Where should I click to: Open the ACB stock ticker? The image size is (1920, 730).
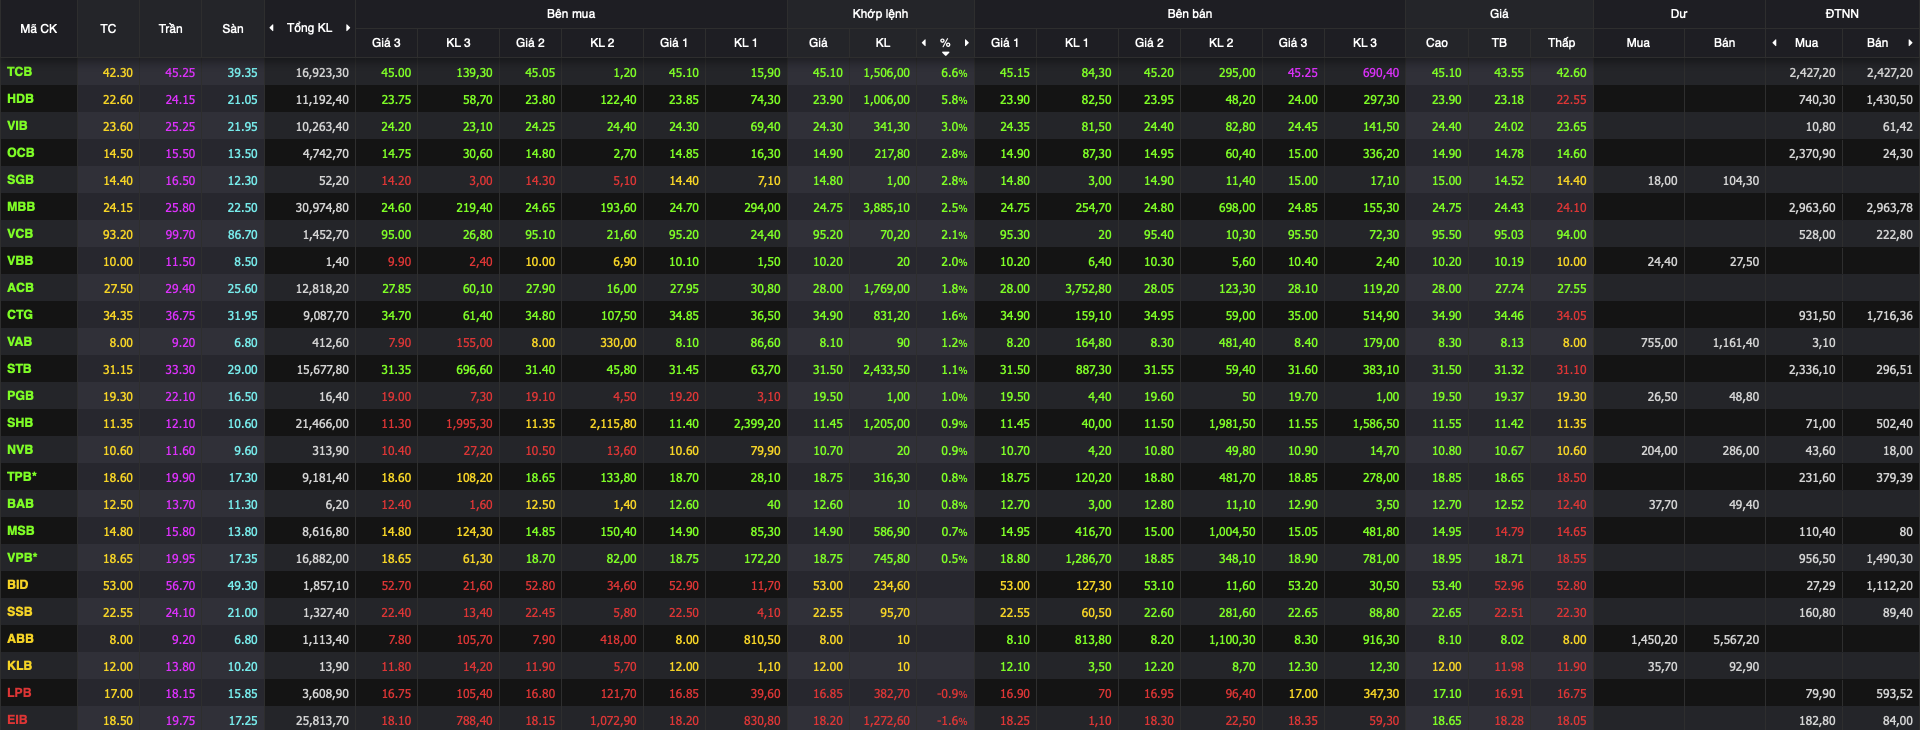(x=20, y=288)
